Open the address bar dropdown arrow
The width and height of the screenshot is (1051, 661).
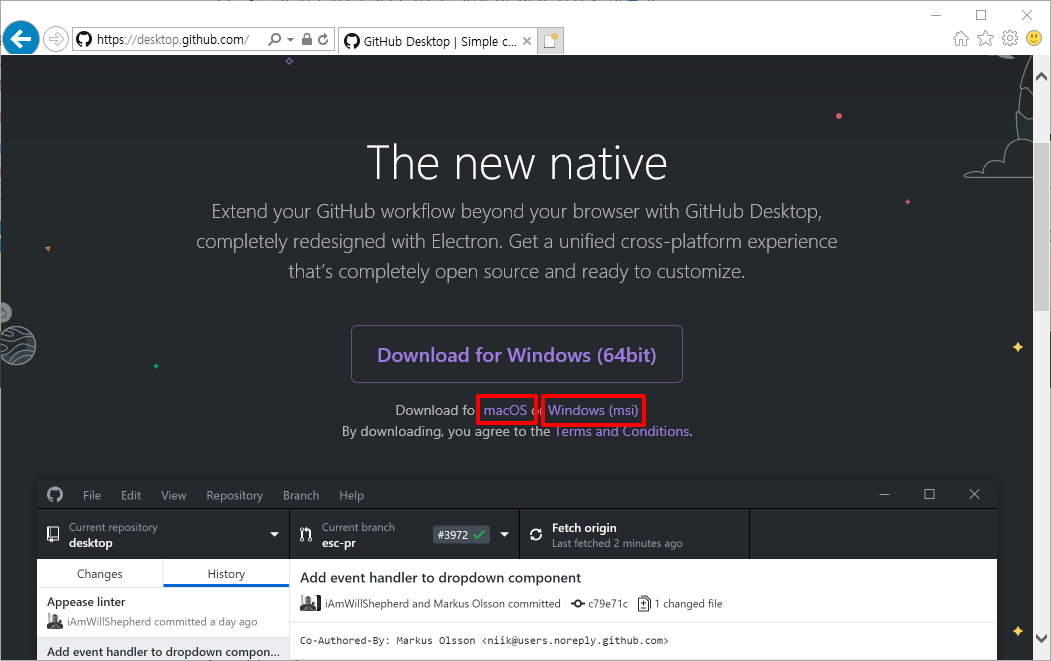click(x=290, y=40)
